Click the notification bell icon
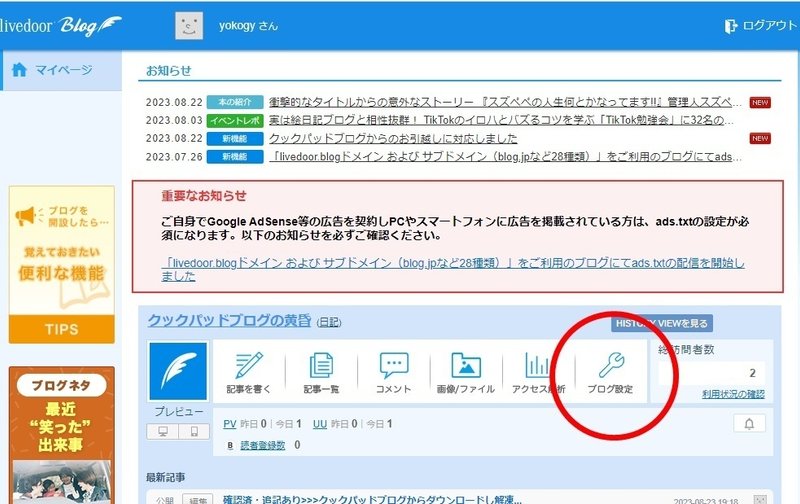This screenshot has height=504, width=800. [749, 423]
